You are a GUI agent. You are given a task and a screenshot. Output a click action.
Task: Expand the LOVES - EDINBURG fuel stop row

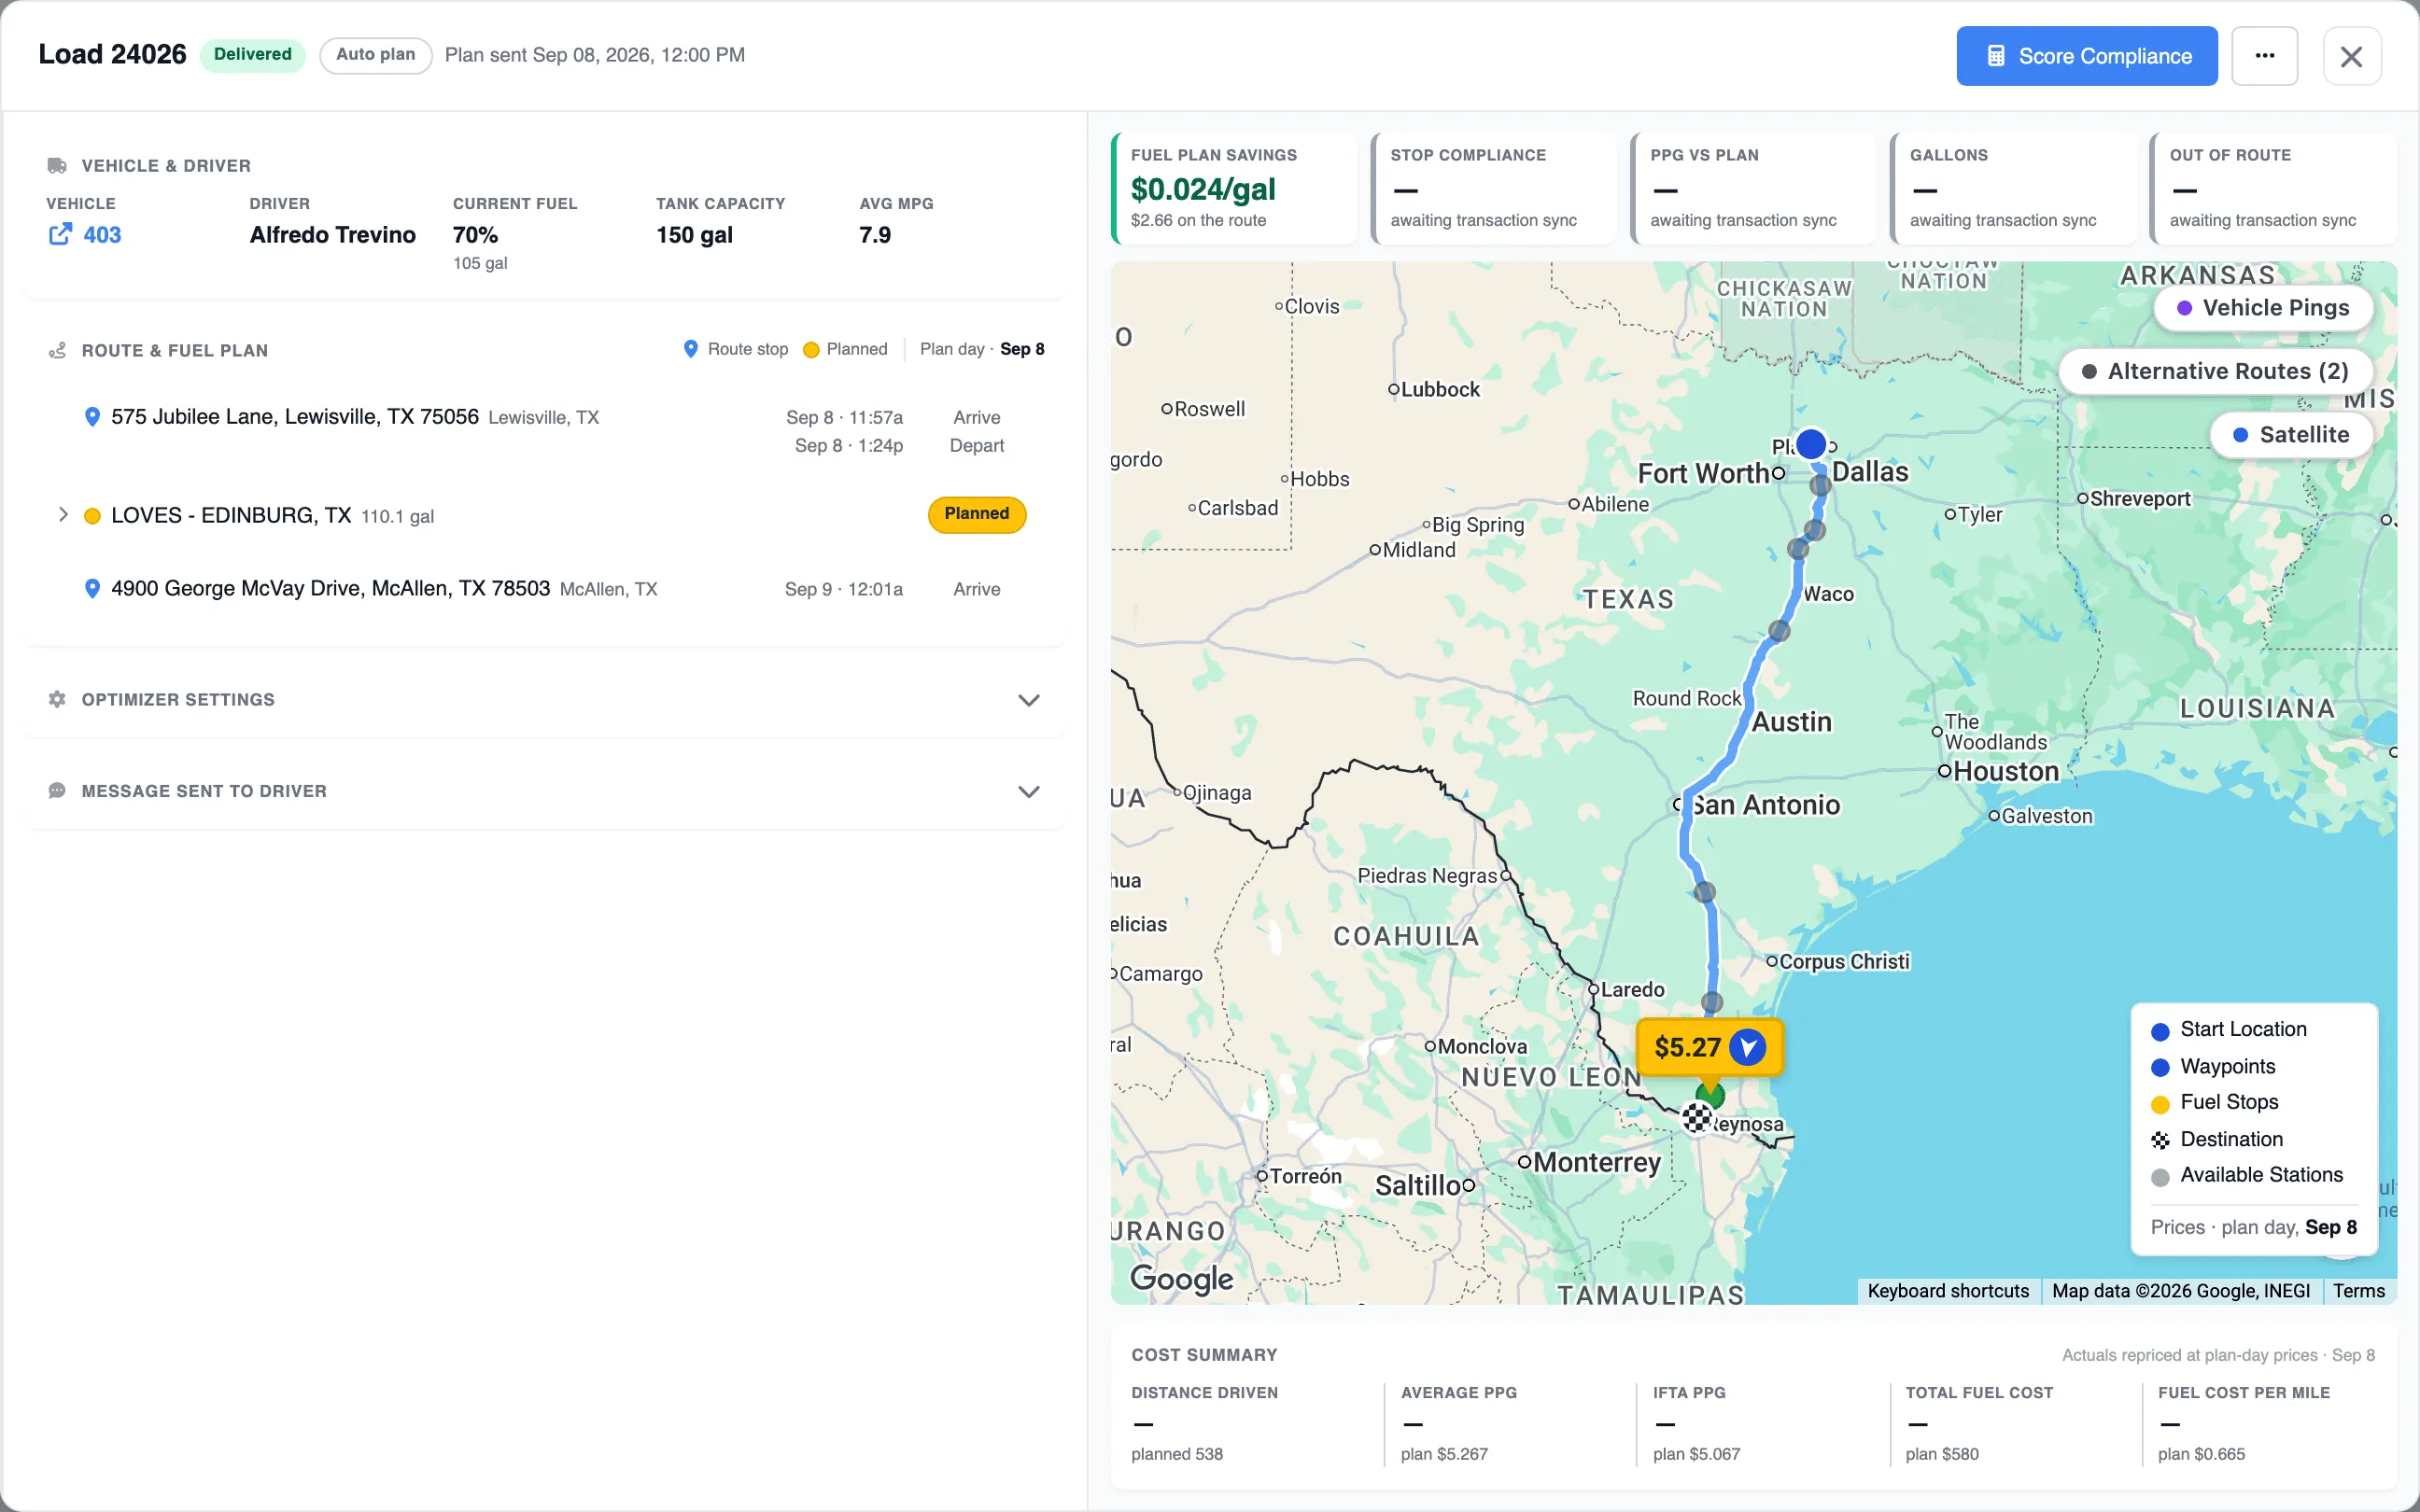[63, 515]
